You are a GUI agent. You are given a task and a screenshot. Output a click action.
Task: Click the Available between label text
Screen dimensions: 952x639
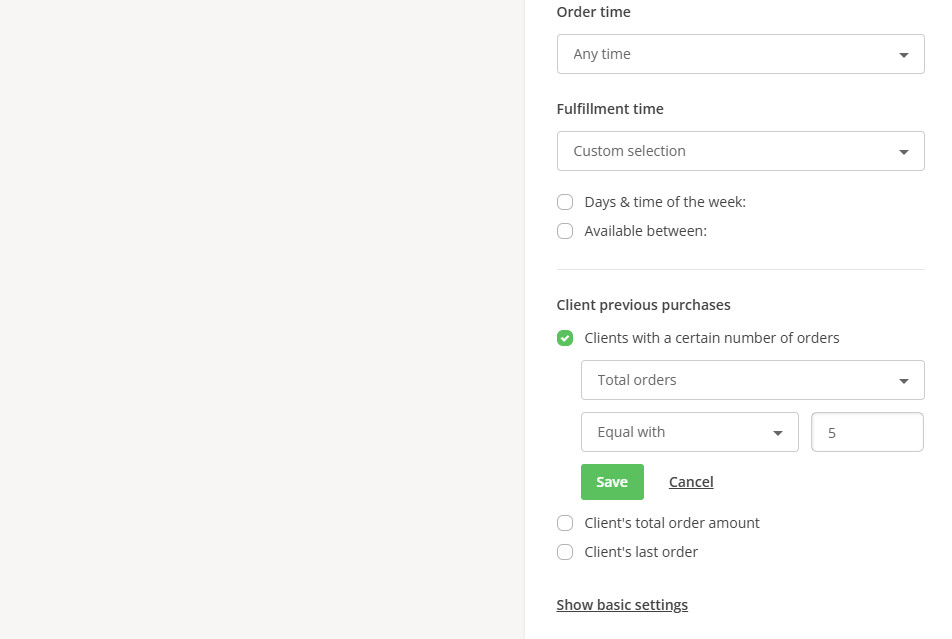point(645,231)
